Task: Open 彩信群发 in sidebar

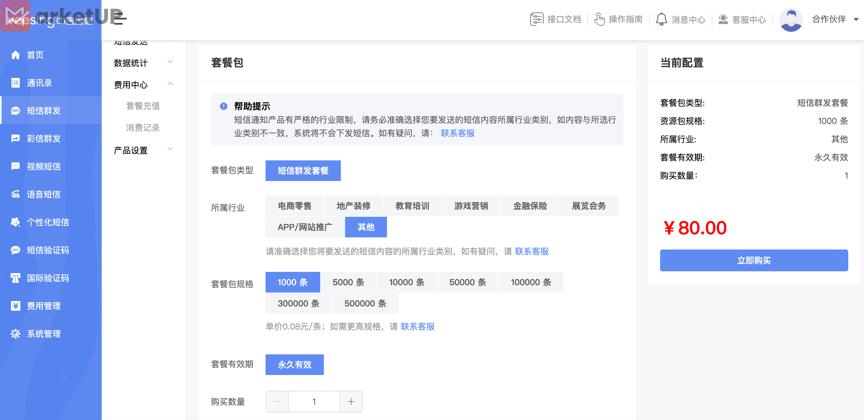Action: [x=51, y=138]
